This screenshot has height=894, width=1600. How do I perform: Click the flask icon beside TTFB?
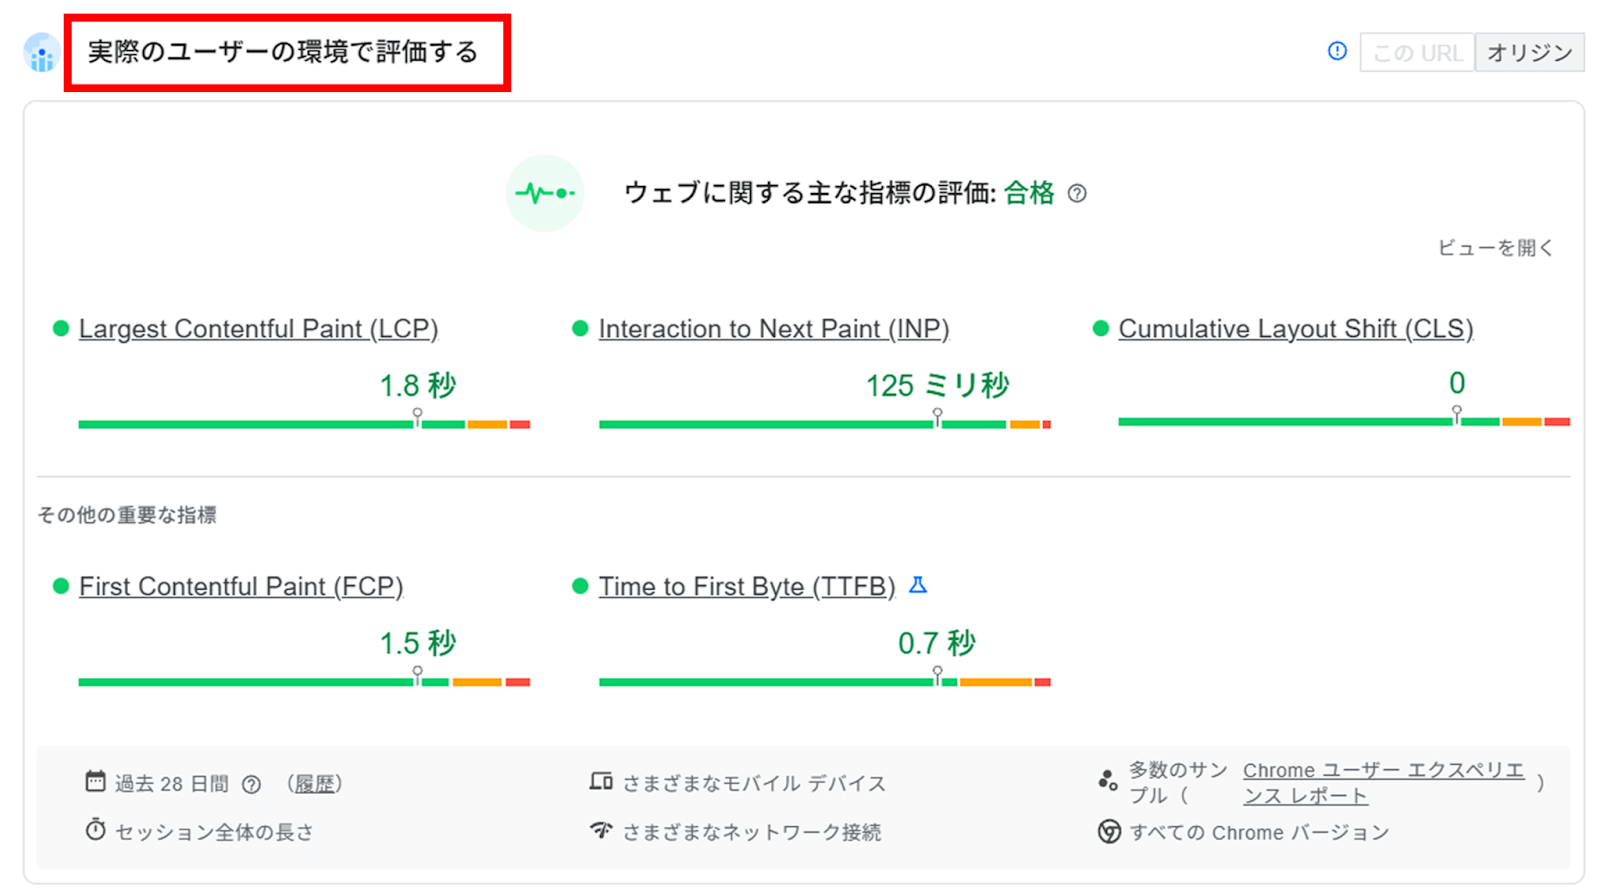coord(918,585)
